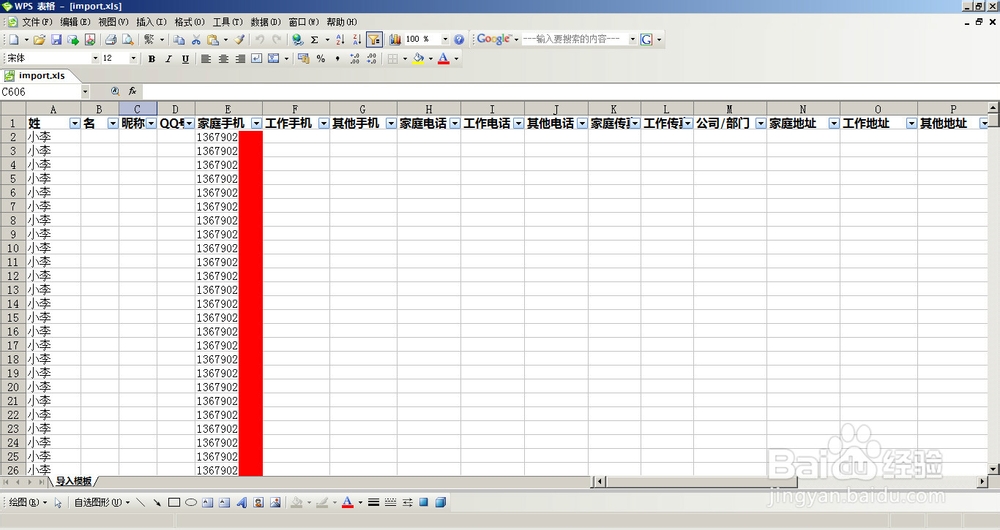Open the font size dropdown showing 12
Viewport: 1000px width, 530px height.
pyautogui.click(x=133, y=59)
